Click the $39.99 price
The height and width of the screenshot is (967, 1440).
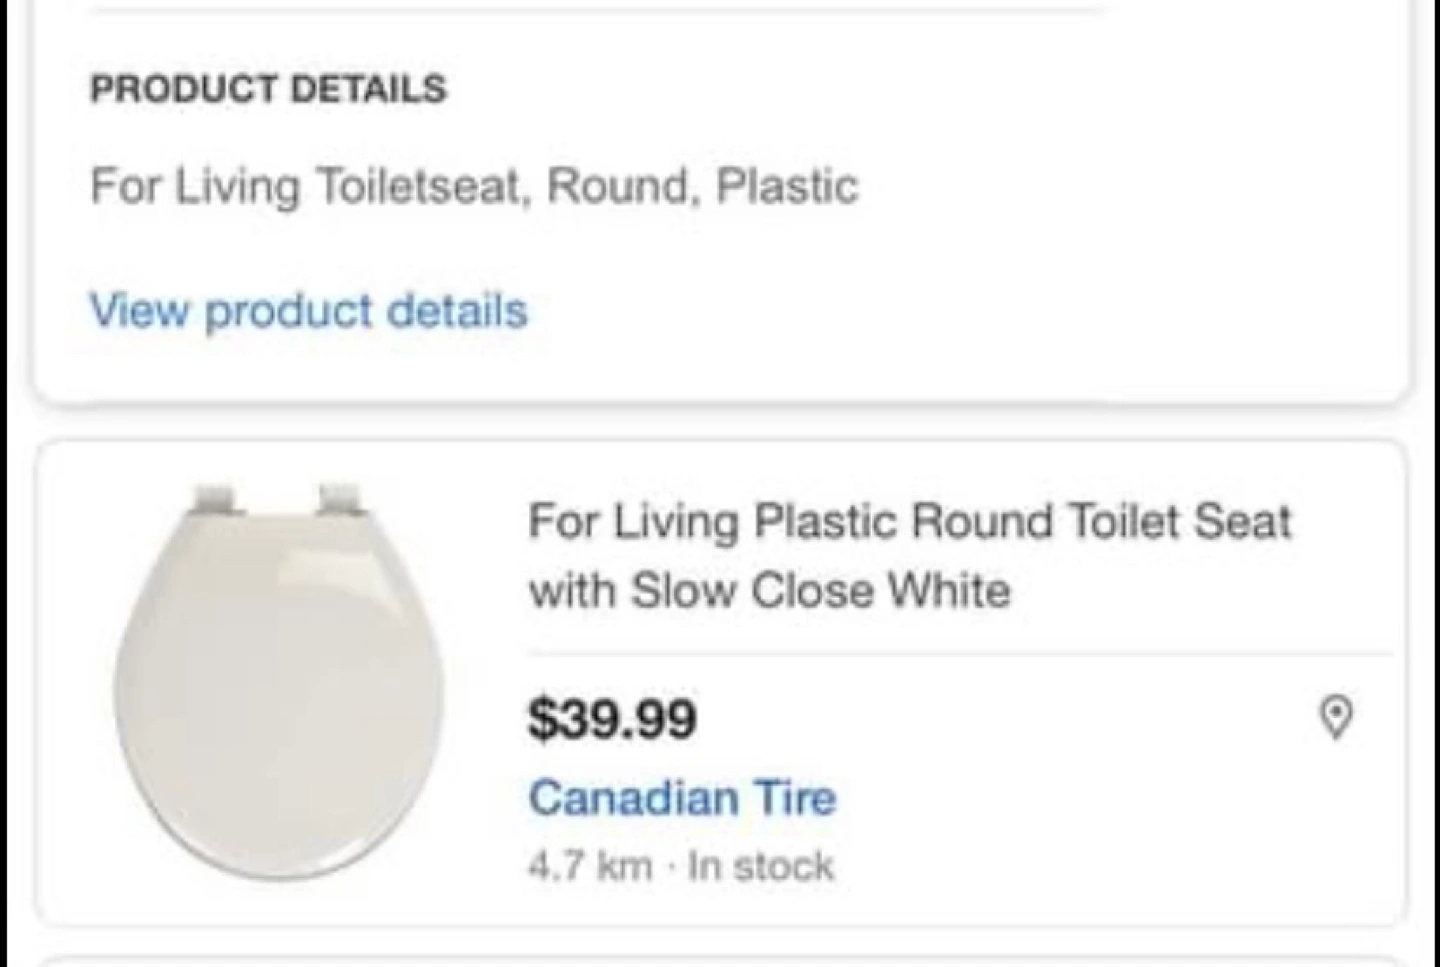[x=612, y=718]
